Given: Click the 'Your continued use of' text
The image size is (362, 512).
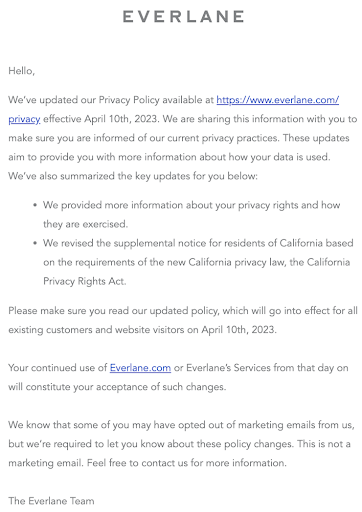Looking at the screenshot, I should point(58,368).
